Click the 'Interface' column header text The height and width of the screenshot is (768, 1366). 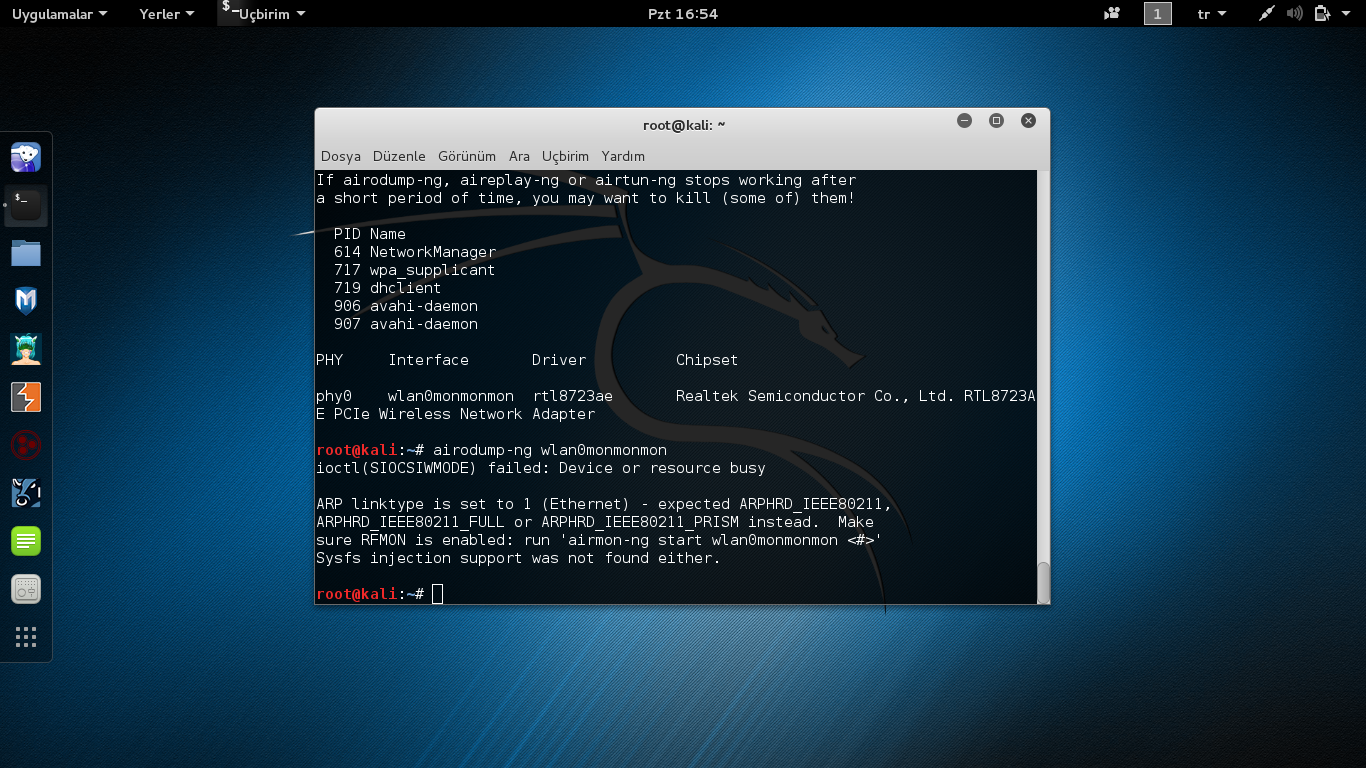pos(429,360)
